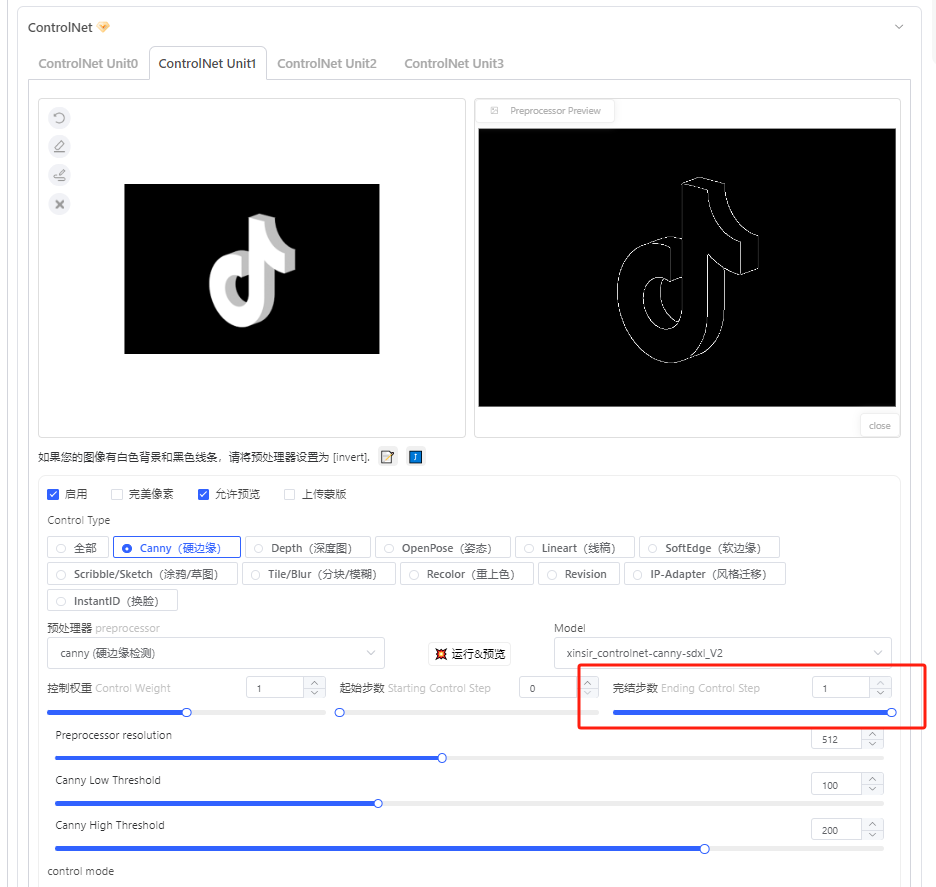936x887 pixels.
Task: Select the InstantID control type
Action: coord(112,600)
